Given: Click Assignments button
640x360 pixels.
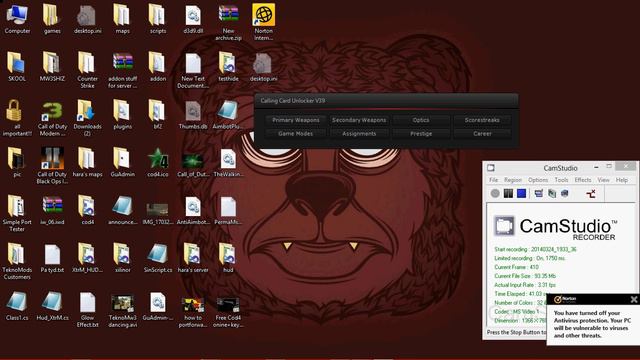Looking at the screenshot, I should (x=359, y=134).
